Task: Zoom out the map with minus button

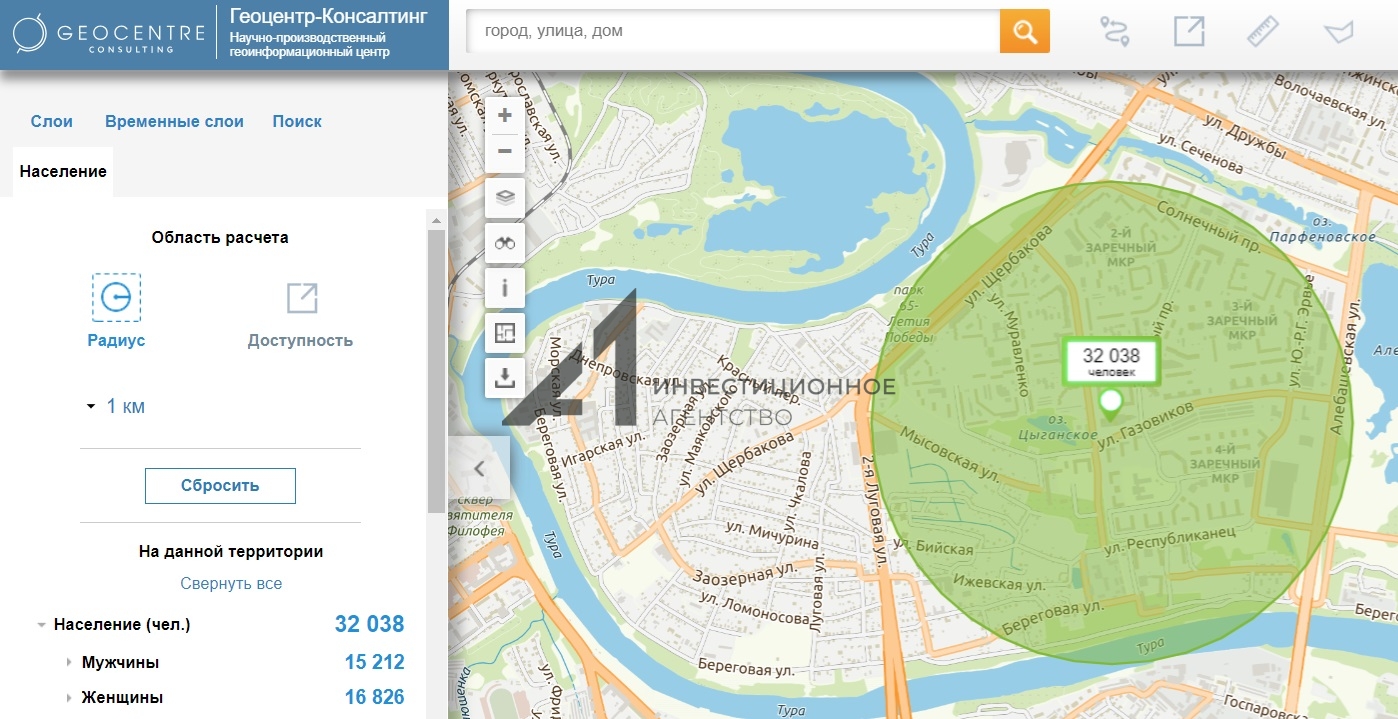Action: [x=505, y=151]
